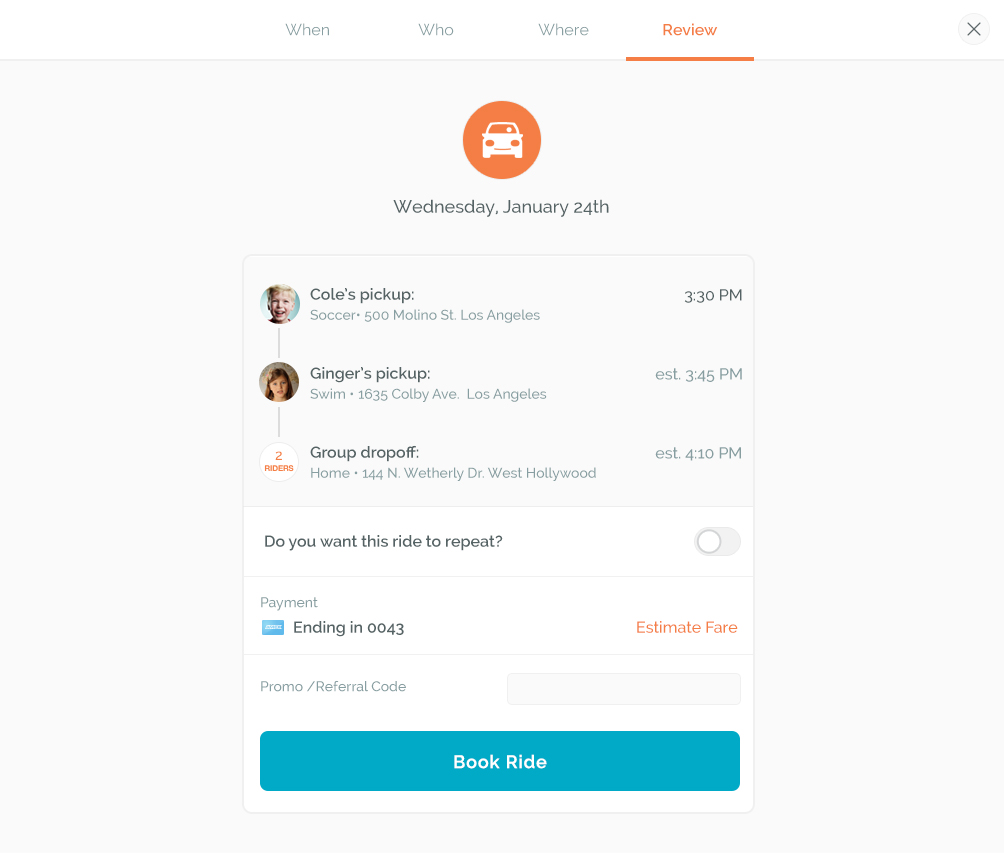The image size is (1004, 853).
Task: Click the orange car icon
Action: click(501, 140)
